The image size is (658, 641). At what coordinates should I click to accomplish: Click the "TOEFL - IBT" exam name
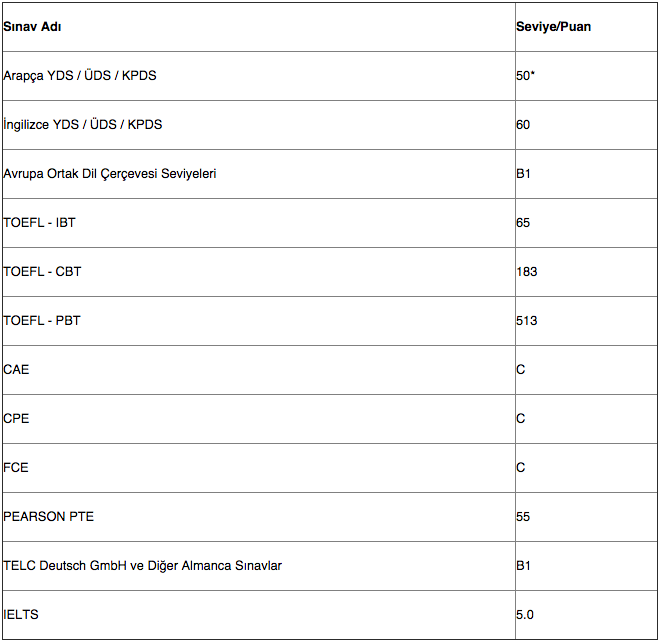tap(39, 223)
